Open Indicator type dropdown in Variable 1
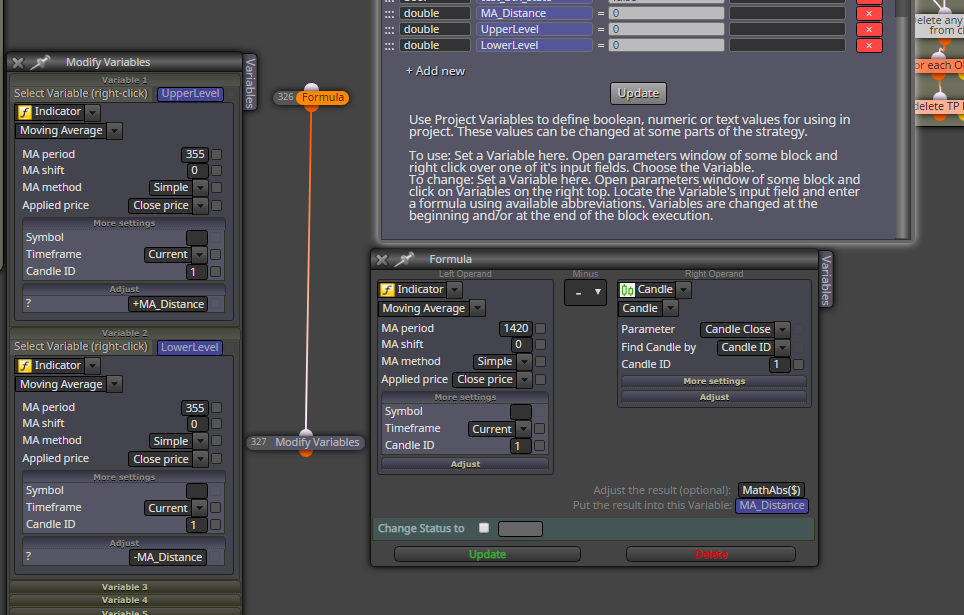This screenshot has height=615, width=964. click(x=92, y=112)
